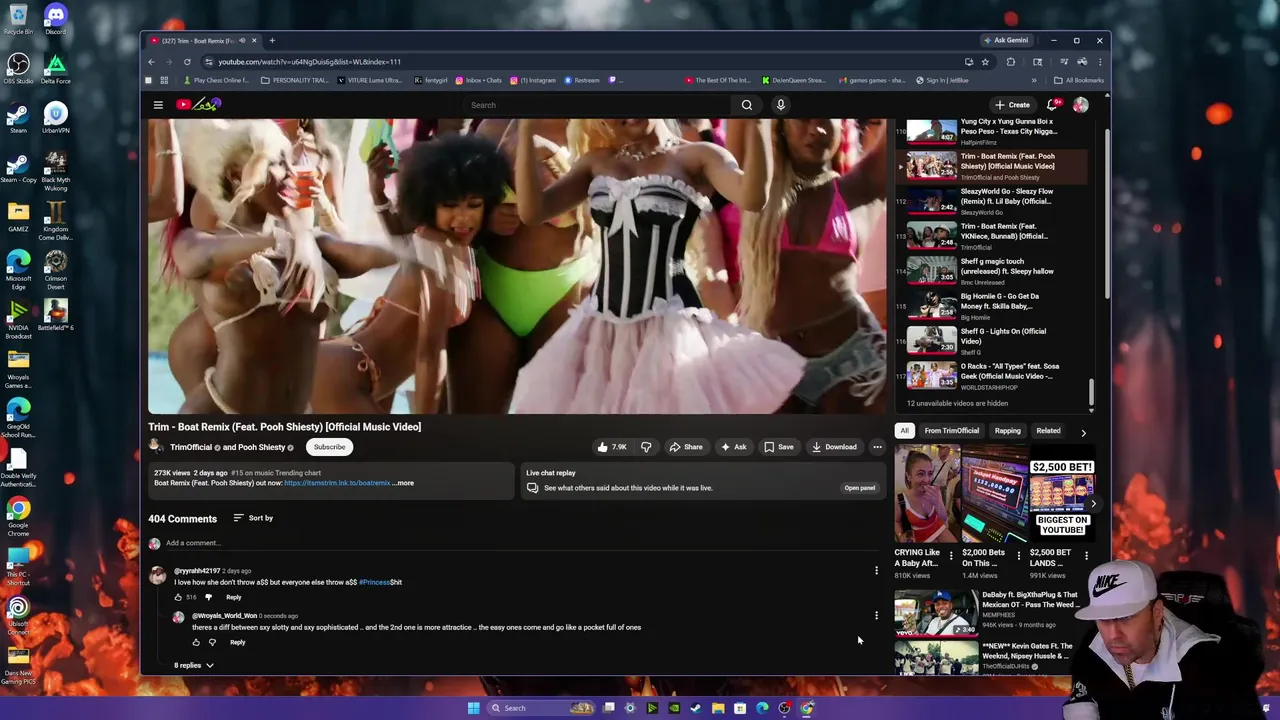Start voice search with the microphone
Viewport: 1280px width, 720px height.
click(x=781, y=105)
